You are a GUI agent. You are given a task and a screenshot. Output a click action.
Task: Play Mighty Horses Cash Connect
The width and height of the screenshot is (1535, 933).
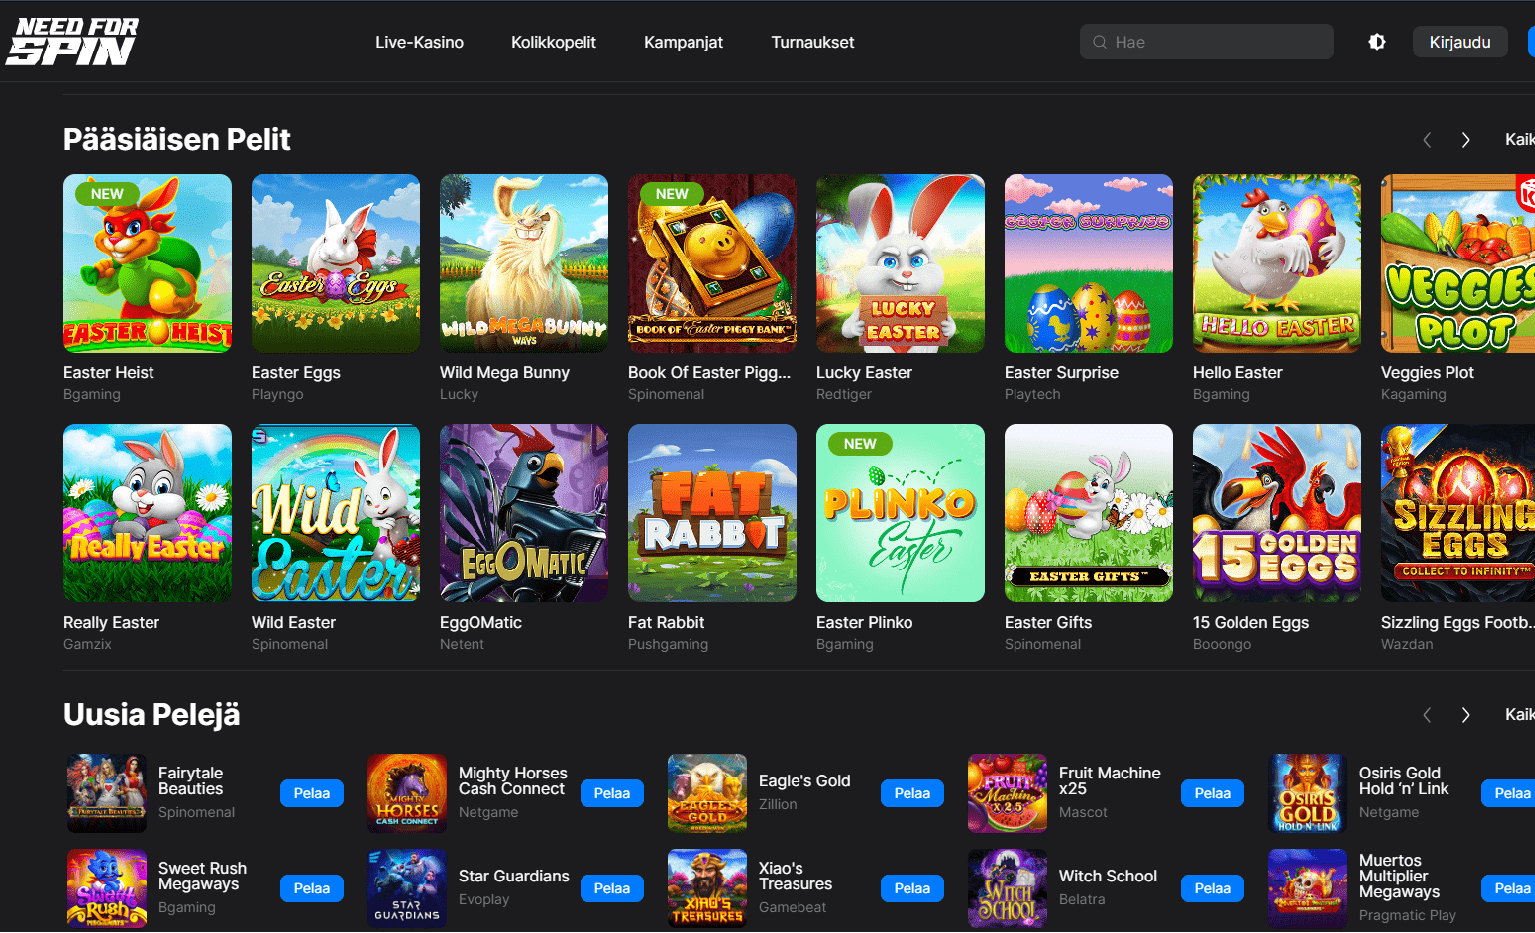612,793
